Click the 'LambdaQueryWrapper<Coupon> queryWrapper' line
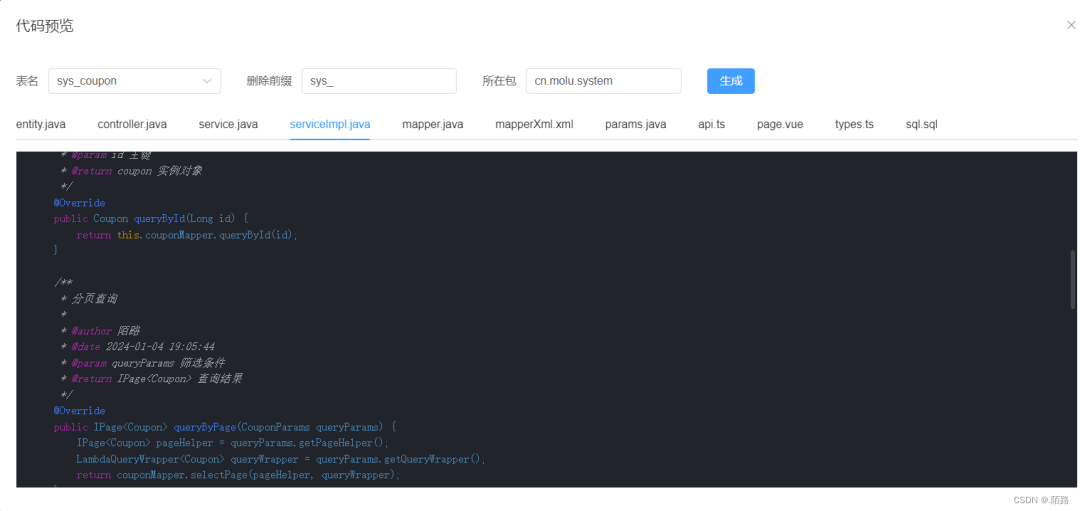Image resolution: width=1080 pixels, height=511 pixels. [281, 459]
